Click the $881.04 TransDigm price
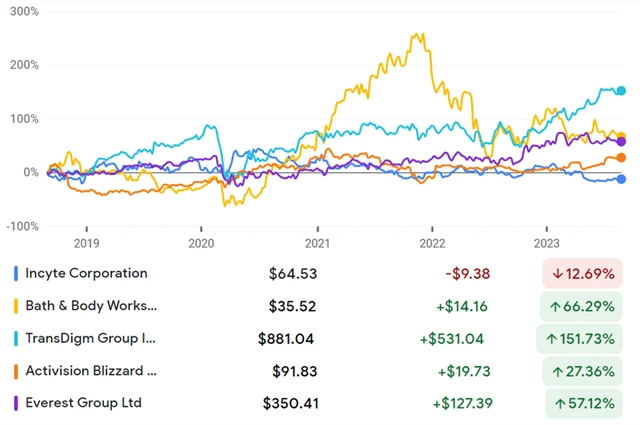640x425 pixels. (287, 338)
